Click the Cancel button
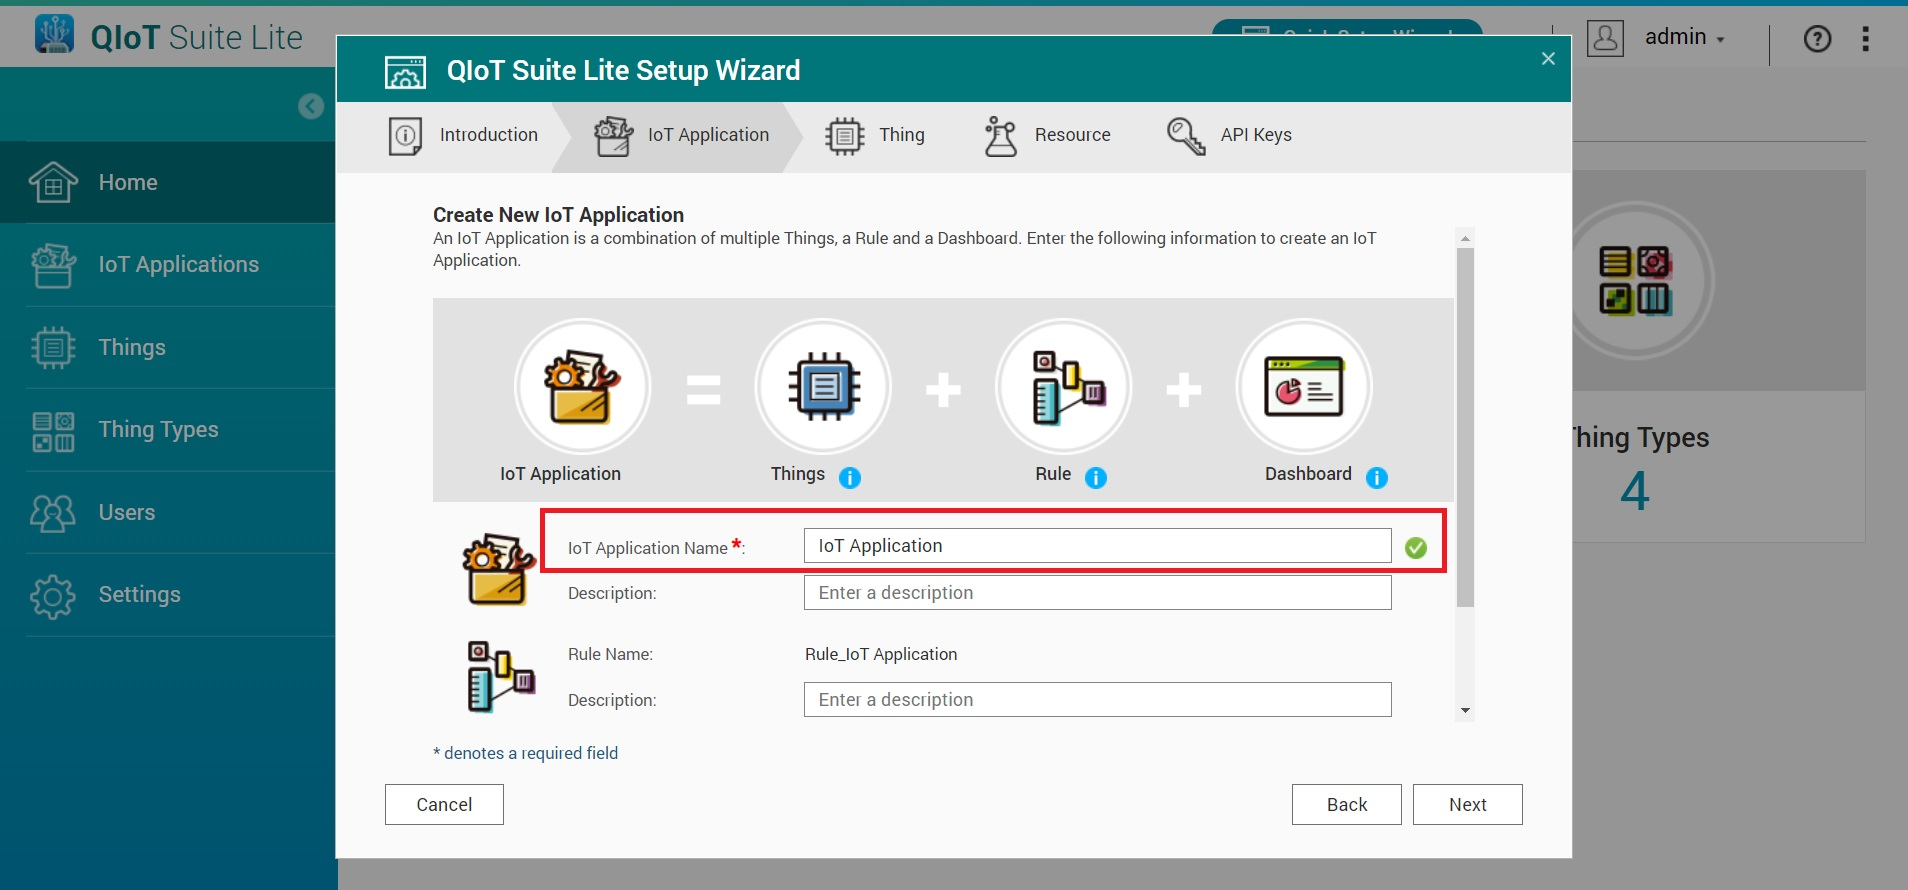Screen dimensions: 1908x890 [x=444, y=805]
